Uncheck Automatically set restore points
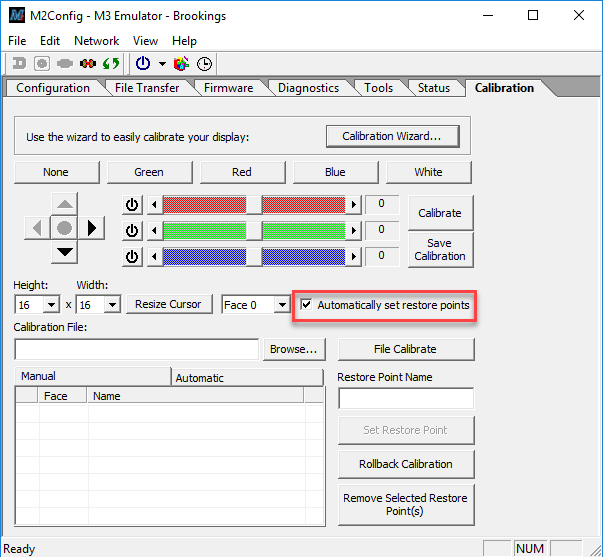Image resolution: width=603 pixels, height=557 pixels. 307,305
